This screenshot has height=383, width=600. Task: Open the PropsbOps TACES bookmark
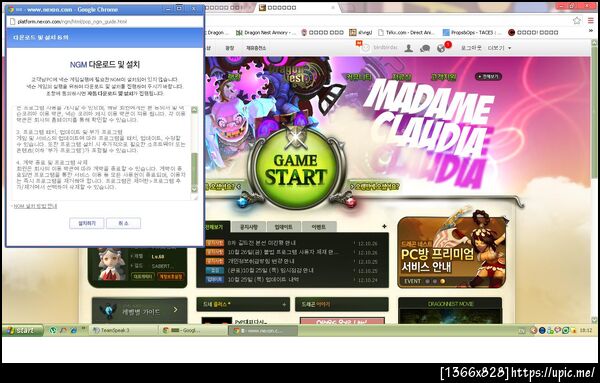click(471, 33)
